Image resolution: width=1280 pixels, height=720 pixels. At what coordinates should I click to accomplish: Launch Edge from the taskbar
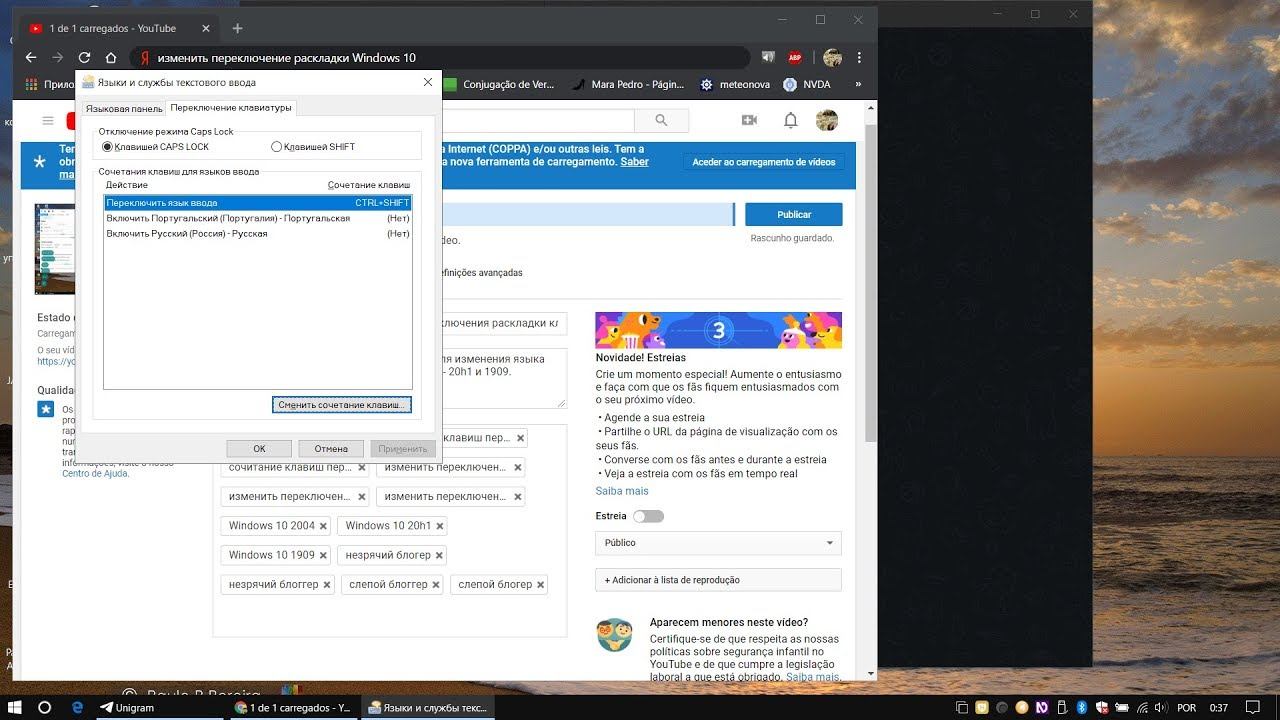pos(77,707)
